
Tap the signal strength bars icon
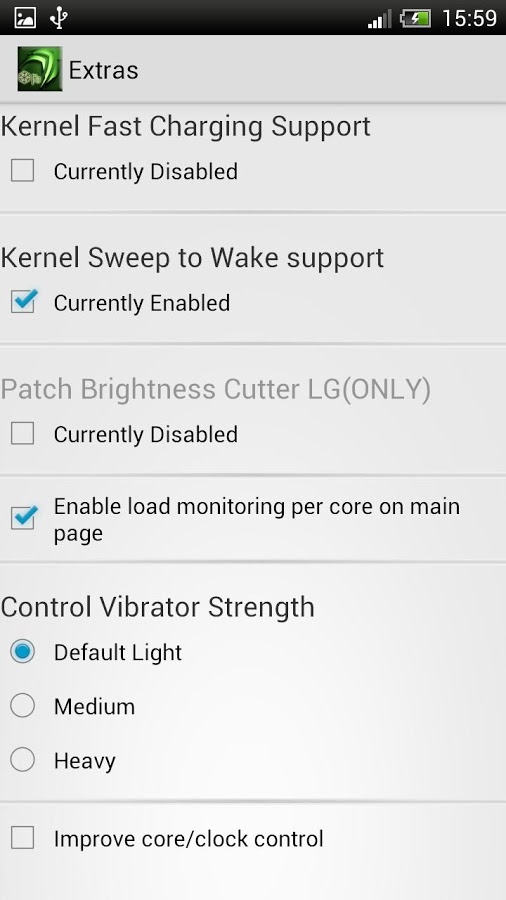click(x=379, y=18)
